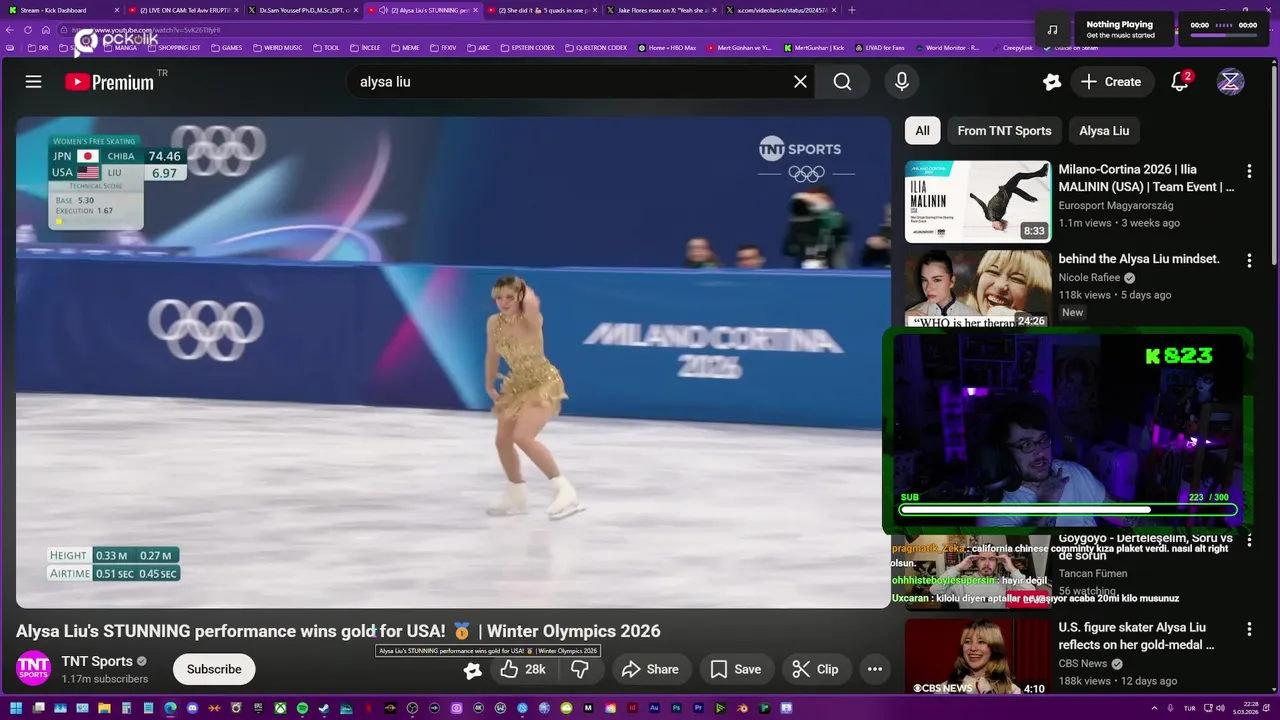1280x720 pixels.
Task: Clip the video
Action: click(815, 669)
